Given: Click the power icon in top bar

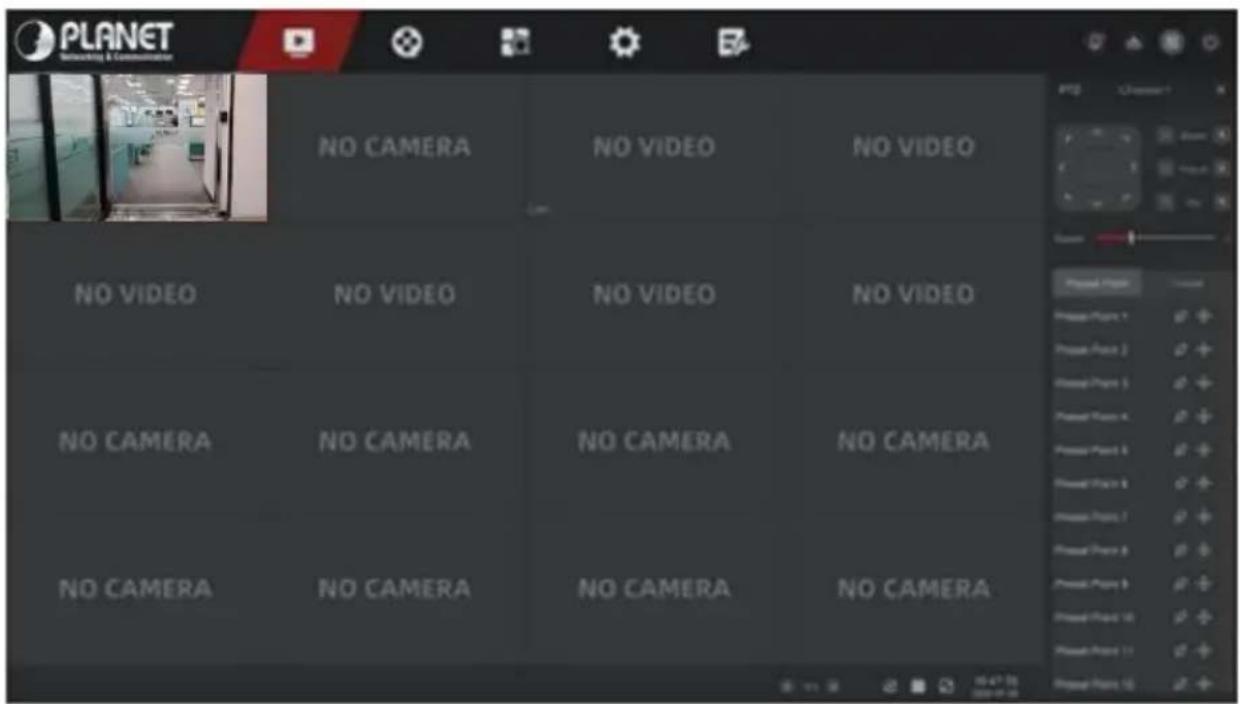Looking at the screenshot, I should pyautogui.click(x=1212, y=42).
